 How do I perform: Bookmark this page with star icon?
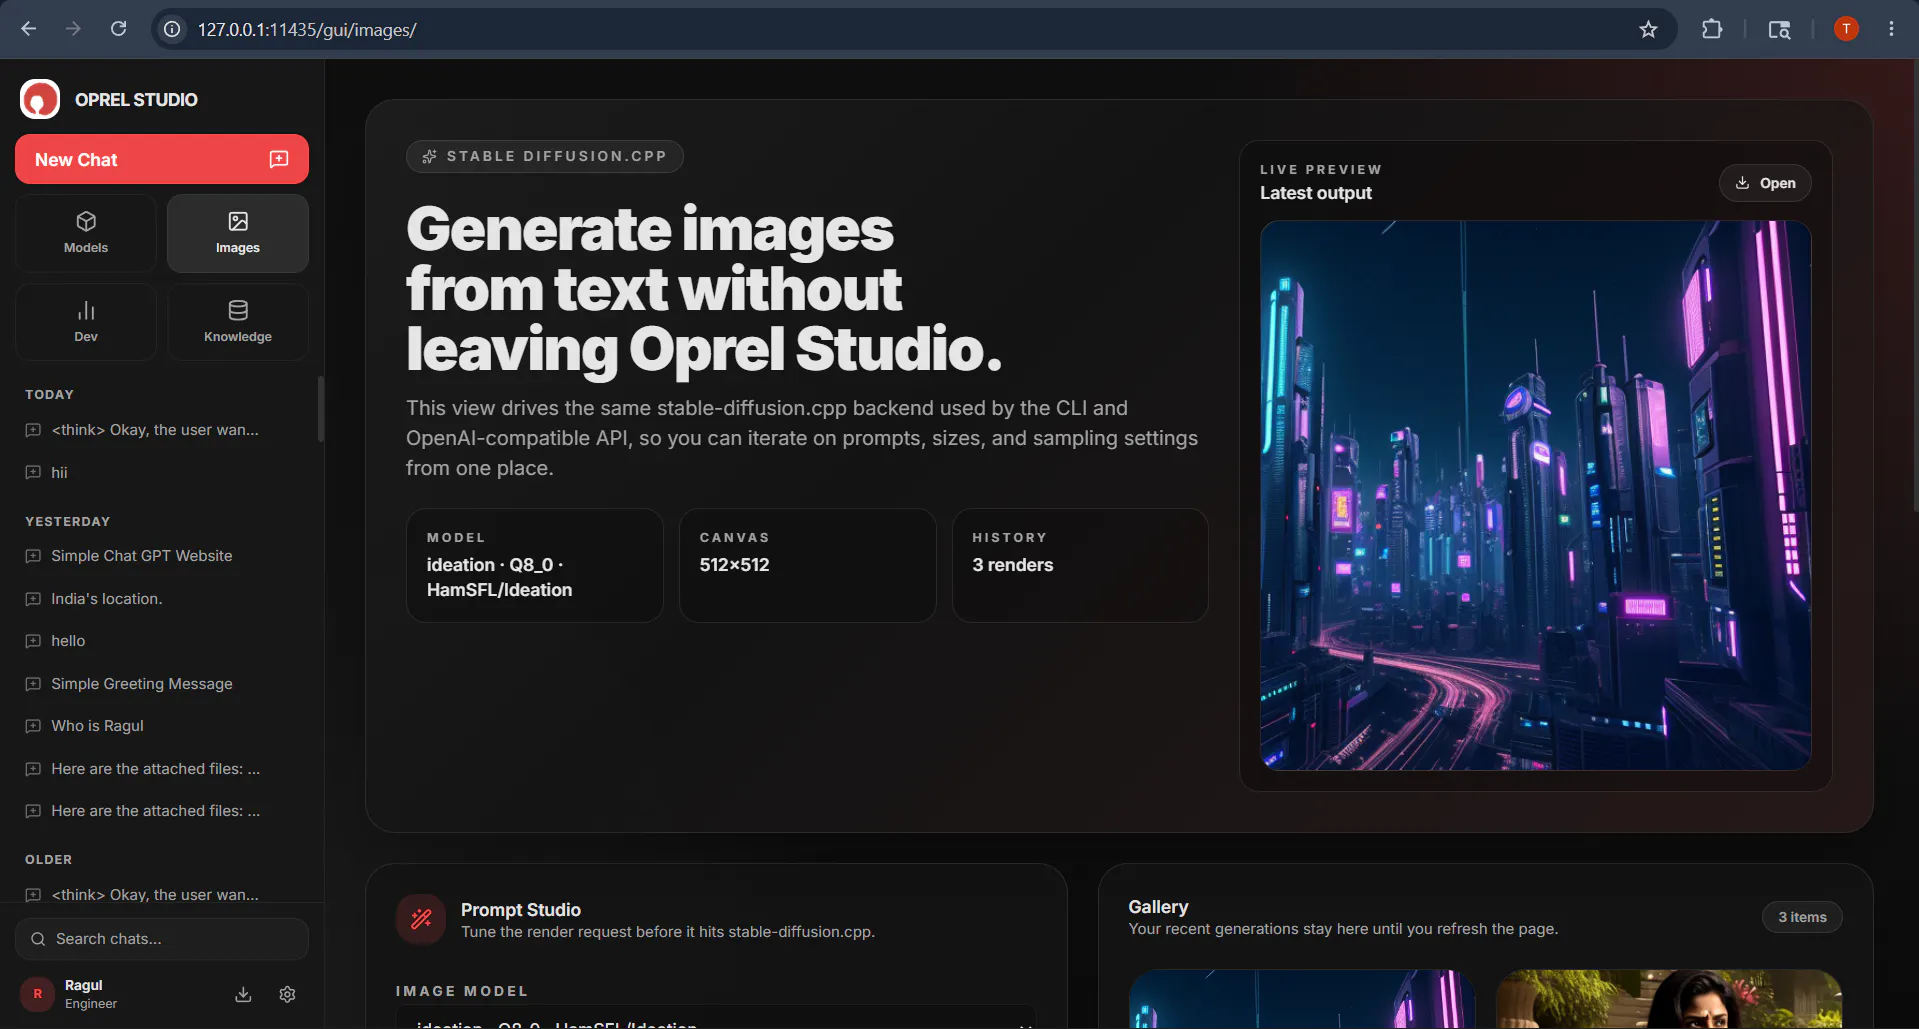coord(1648,30)
